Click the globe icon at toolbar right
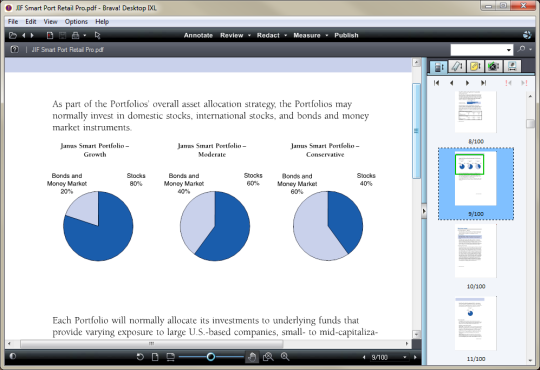Viewport: 540px width, 370px height. pyautogui.click(x=527, y=35)
